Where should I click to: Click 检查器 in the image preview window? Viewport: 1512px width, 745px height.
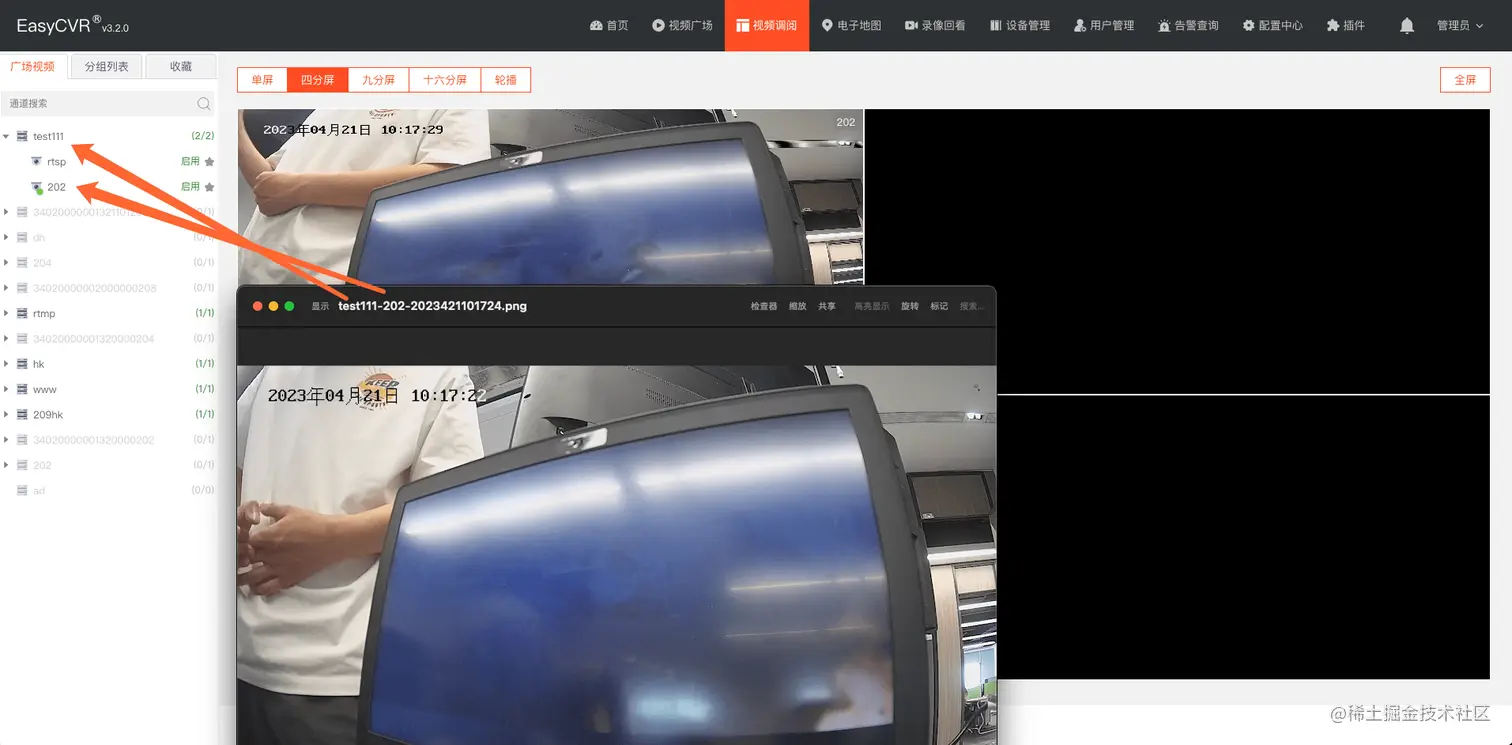tap(764, 306)
